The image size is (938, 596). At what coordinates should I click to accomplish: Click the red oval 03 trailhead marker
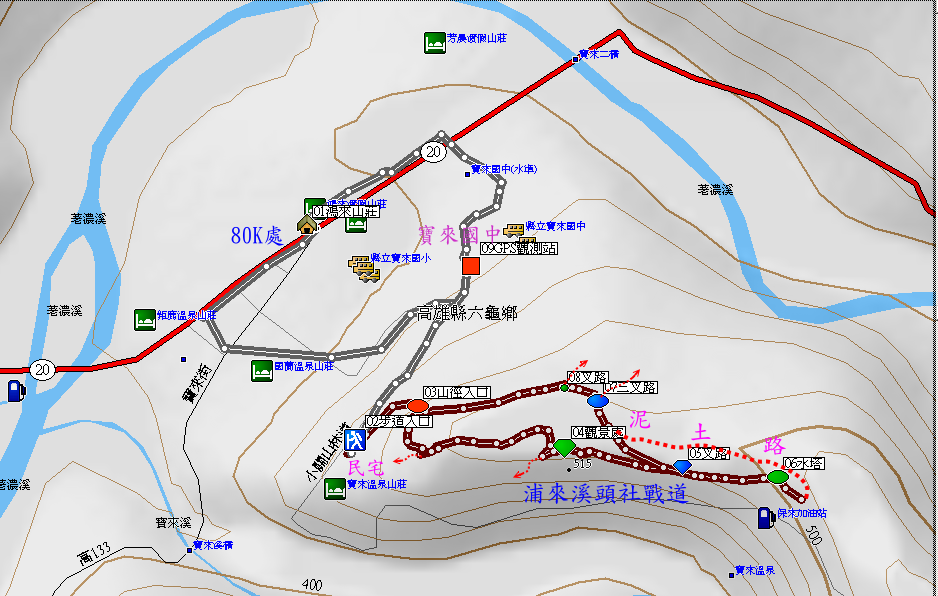[416, 406]
